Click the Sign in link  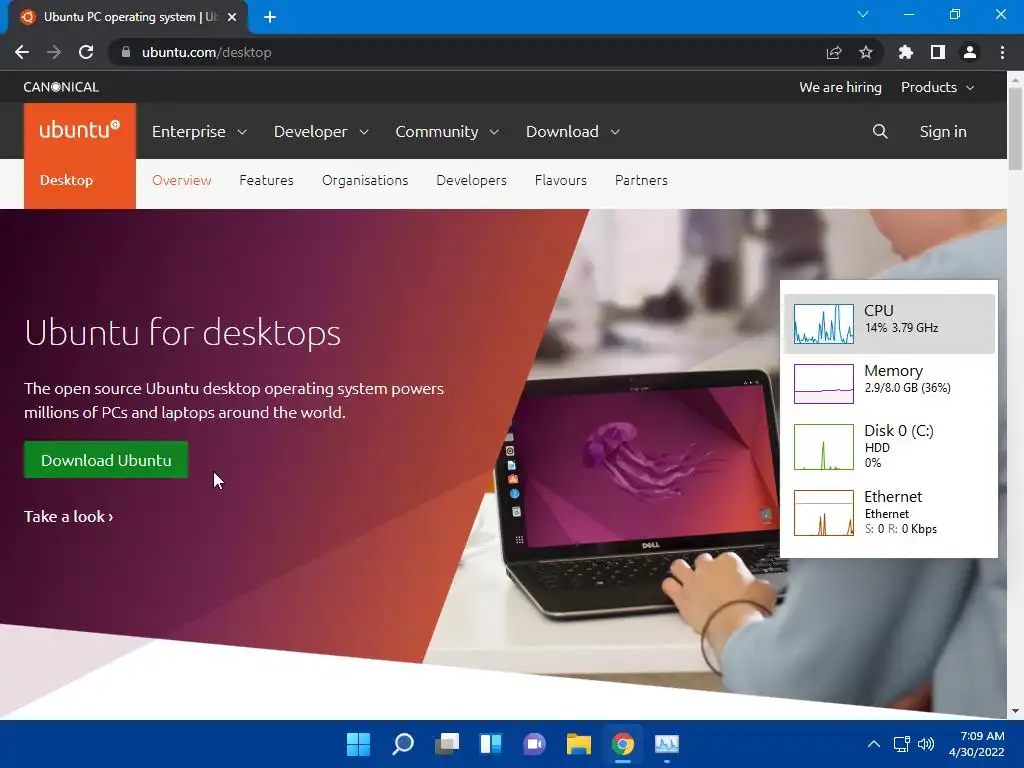(942, 131)
